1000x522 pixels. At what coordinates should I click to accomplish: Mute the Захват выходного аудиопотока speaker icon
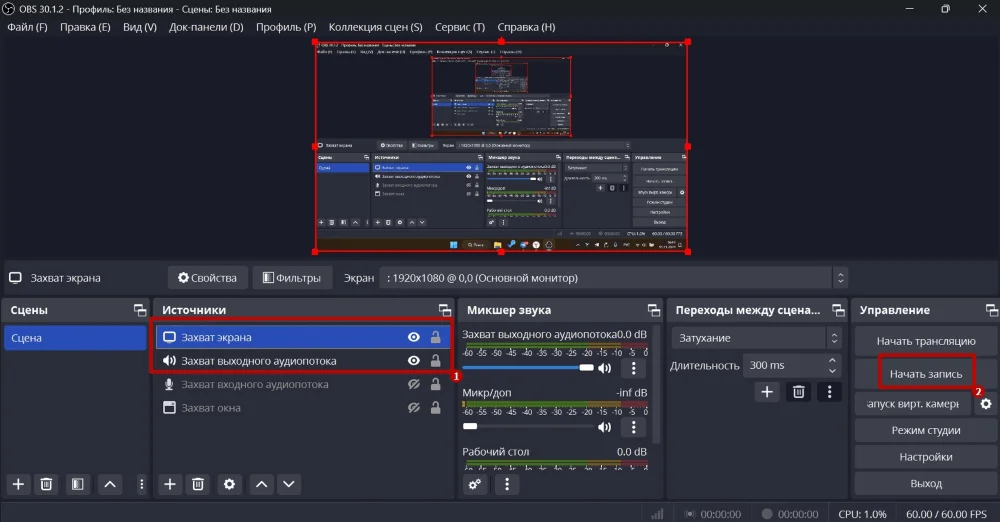click(x=604, y=369)
